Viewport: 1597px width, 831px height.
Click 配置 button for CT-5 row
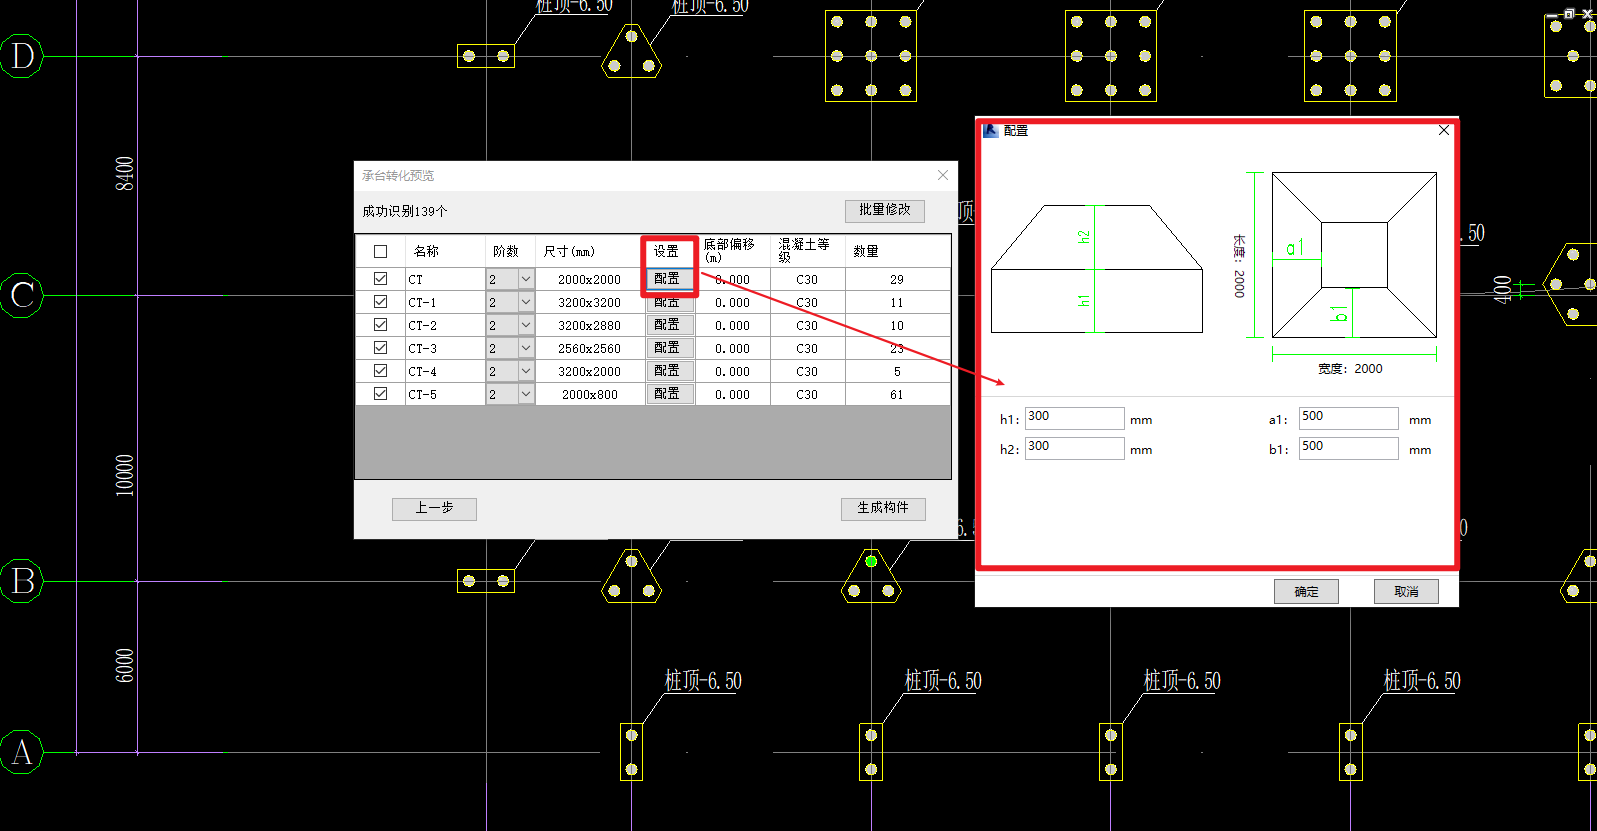669,394
